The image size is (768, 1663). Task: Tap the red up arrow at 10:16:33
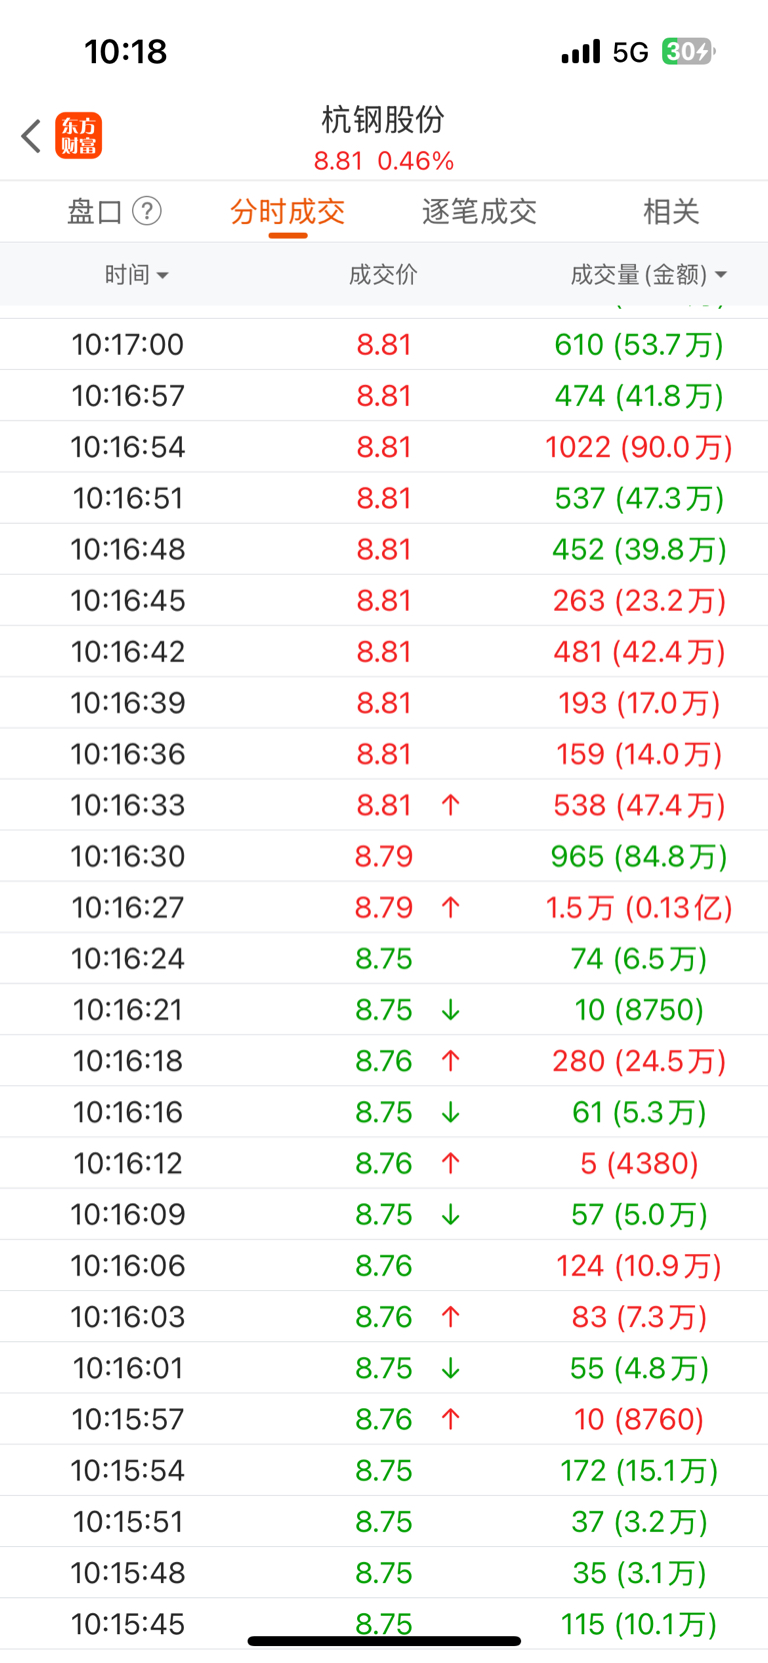(450, 805)
